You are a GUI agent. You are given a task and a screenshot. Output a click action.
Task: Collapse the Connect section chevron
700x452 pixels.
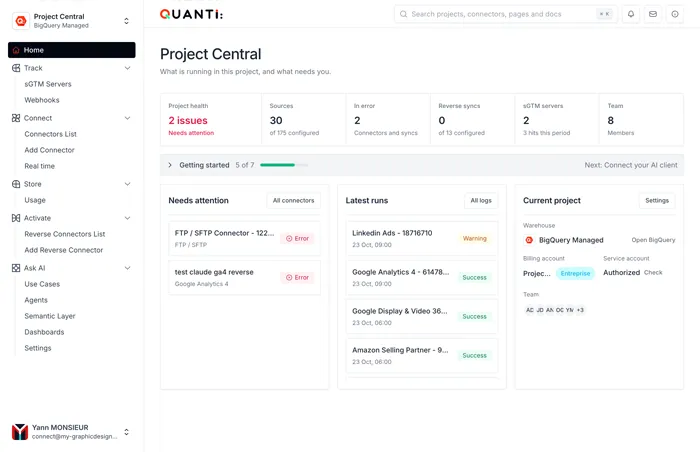pos(127,118)
